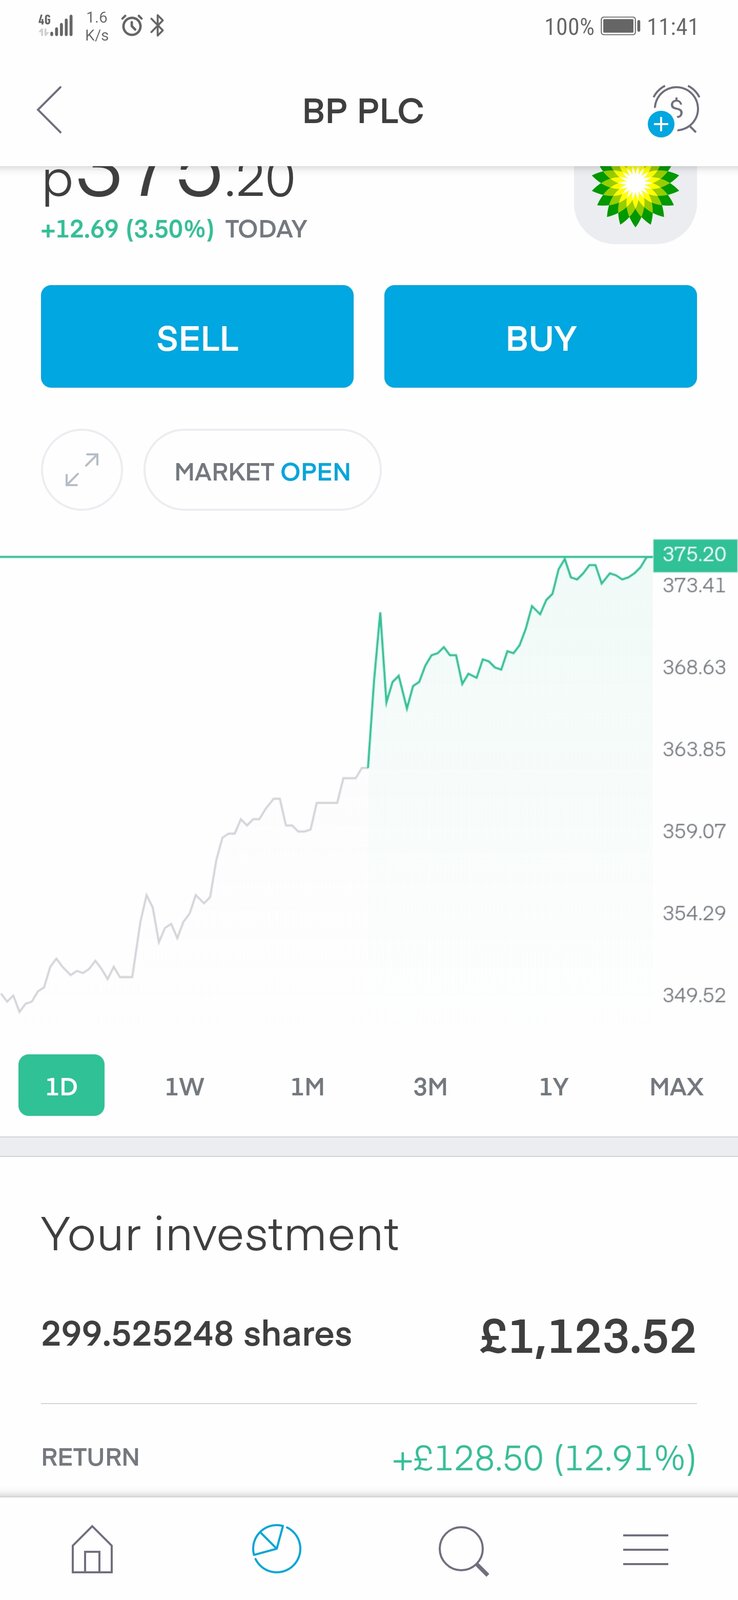This screenshot has height=1600, width=738.
Task: Expand chart to fullscreen
Action: (82, 470)
